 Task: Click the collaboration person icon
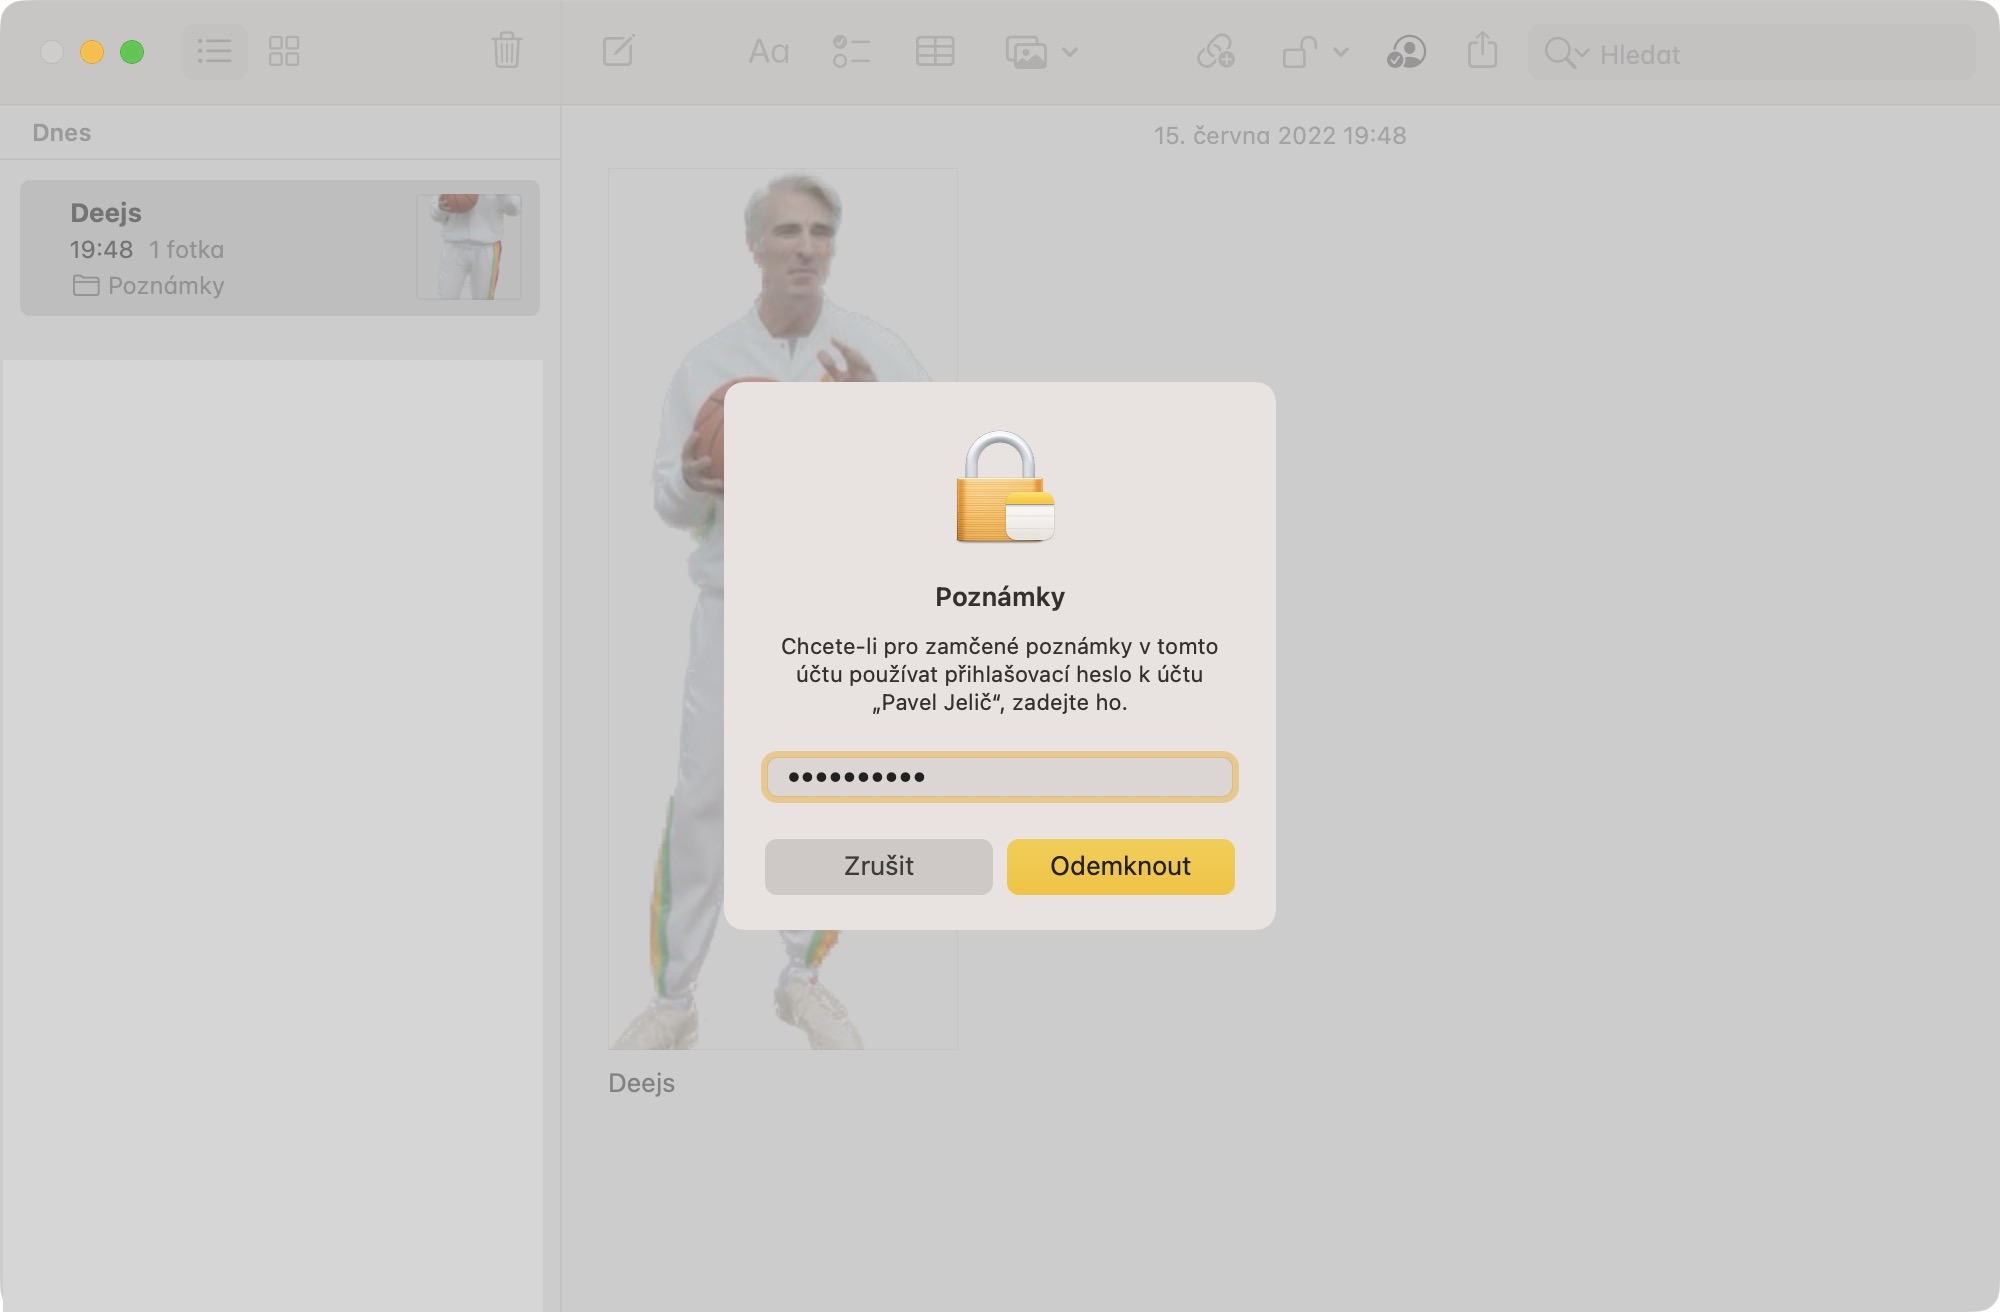tap(1406, 51)
